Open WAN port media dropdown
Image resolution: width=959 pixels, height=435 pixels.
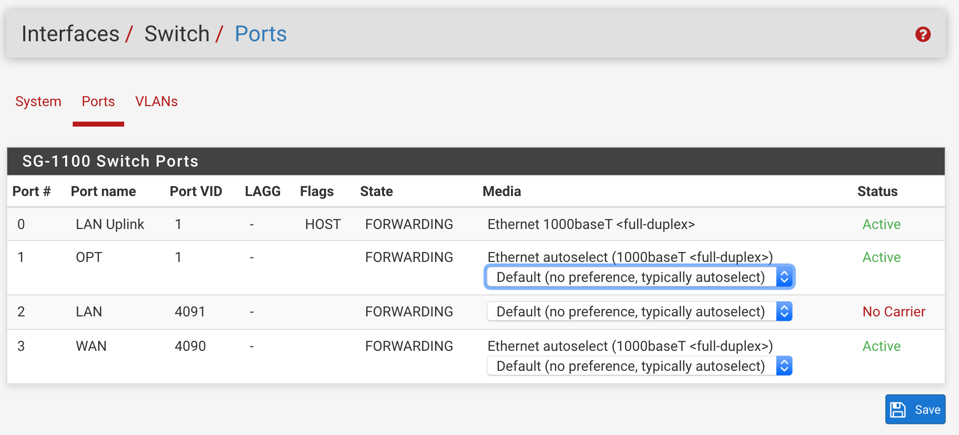click(639, 367)
